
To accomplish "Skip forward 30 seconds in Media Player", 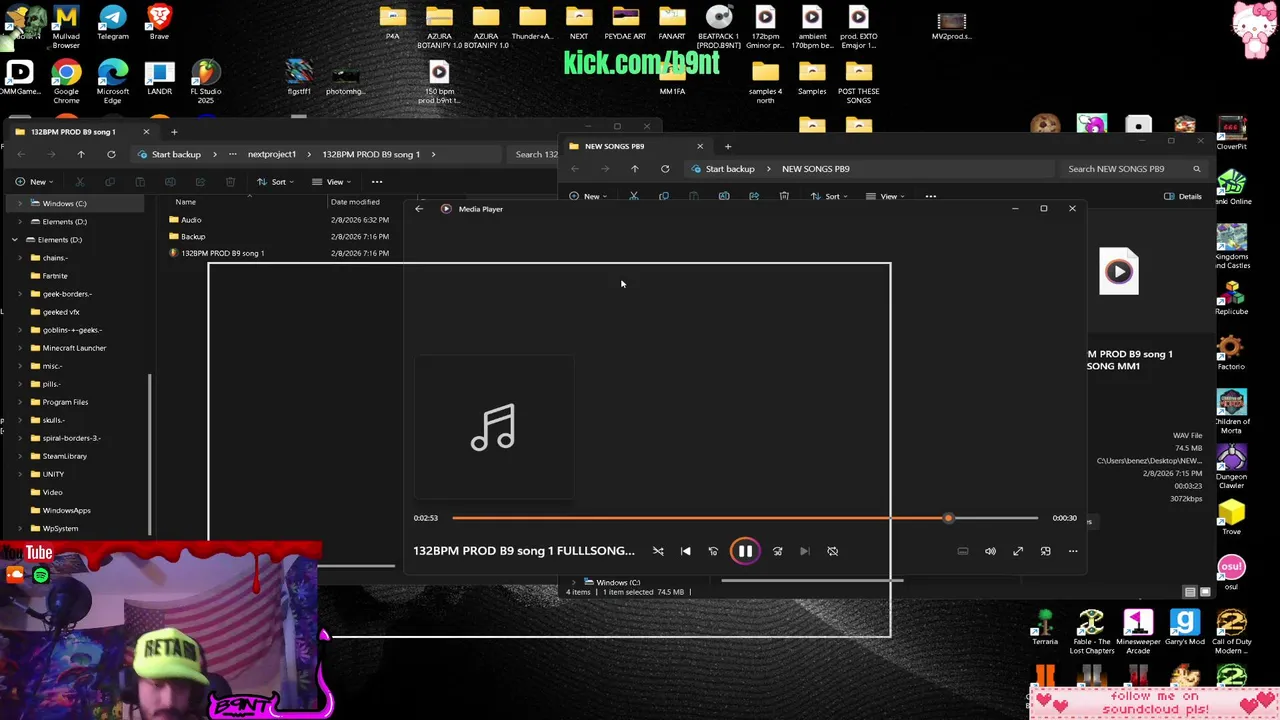I will coord(777,551).
